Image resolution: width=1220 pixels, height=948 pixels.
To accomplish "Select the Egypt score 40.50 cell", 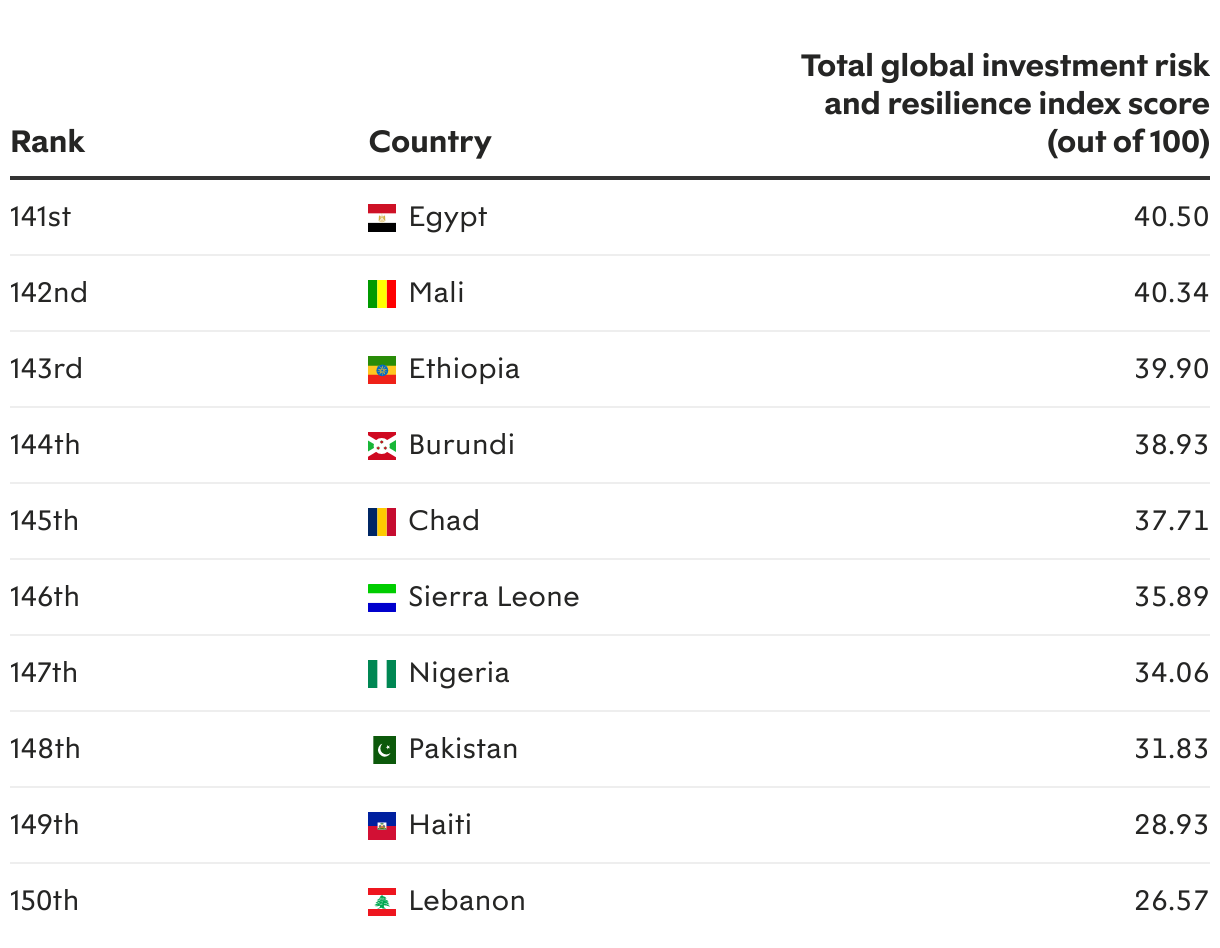I will point(1171,217).
